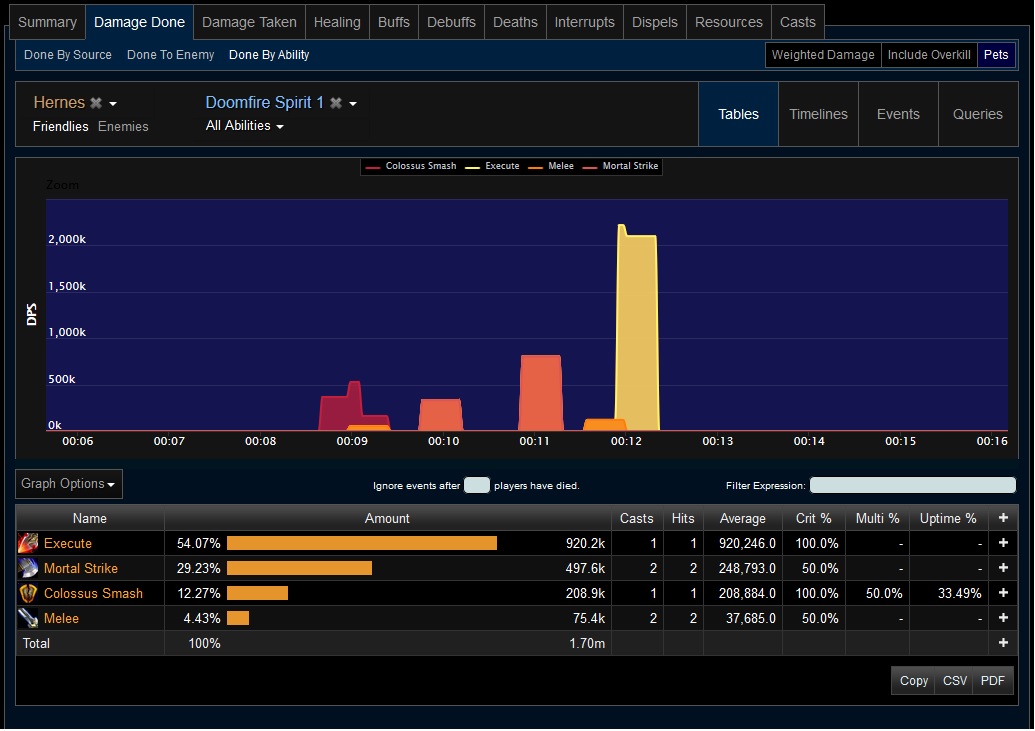Switch to Done By Source view
1035x731 pixels.
click(x=68, y=55)
